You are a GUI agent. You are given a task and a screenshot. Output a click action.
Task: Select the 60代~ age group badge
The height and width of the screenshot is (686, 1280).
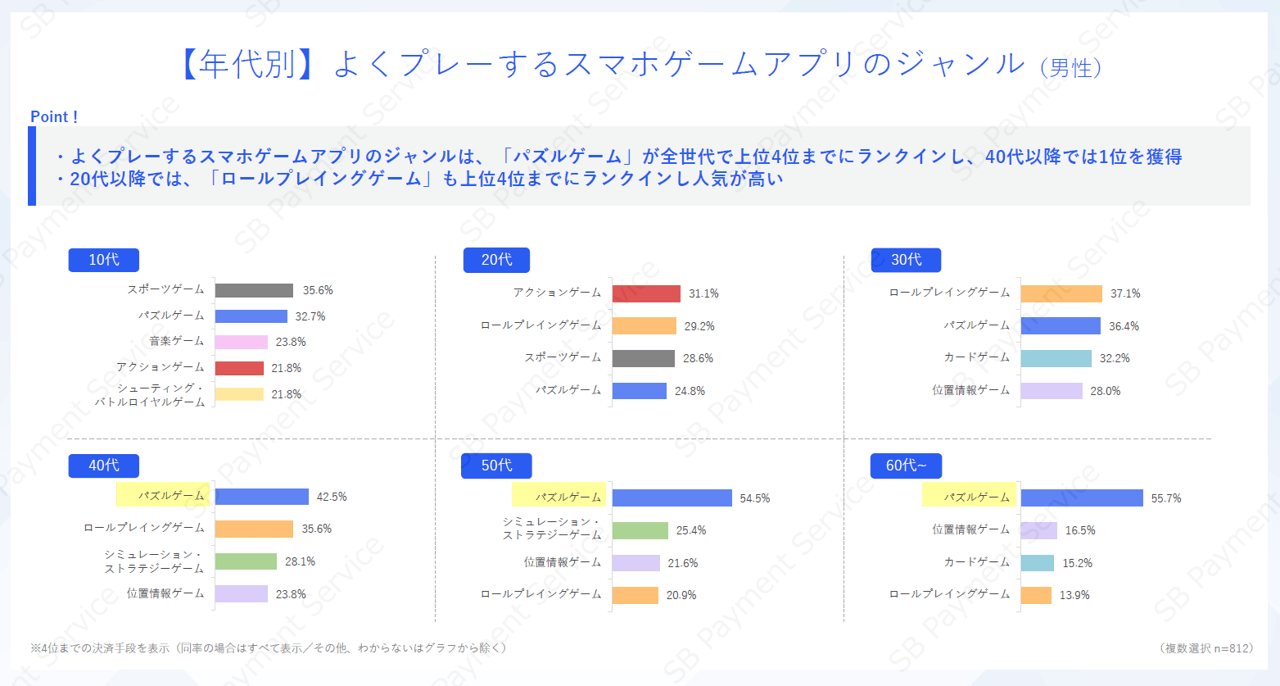click(x=906, y=466)
